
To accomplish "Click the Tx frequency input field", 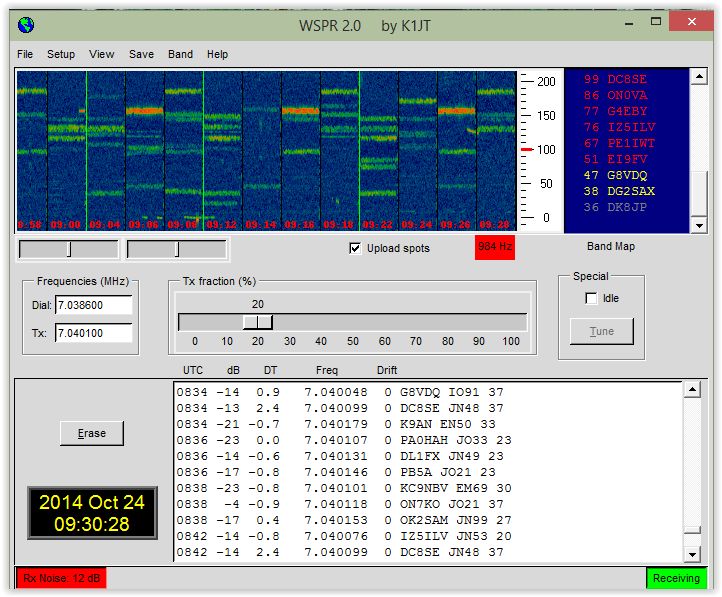I will [x=93, y=333].
